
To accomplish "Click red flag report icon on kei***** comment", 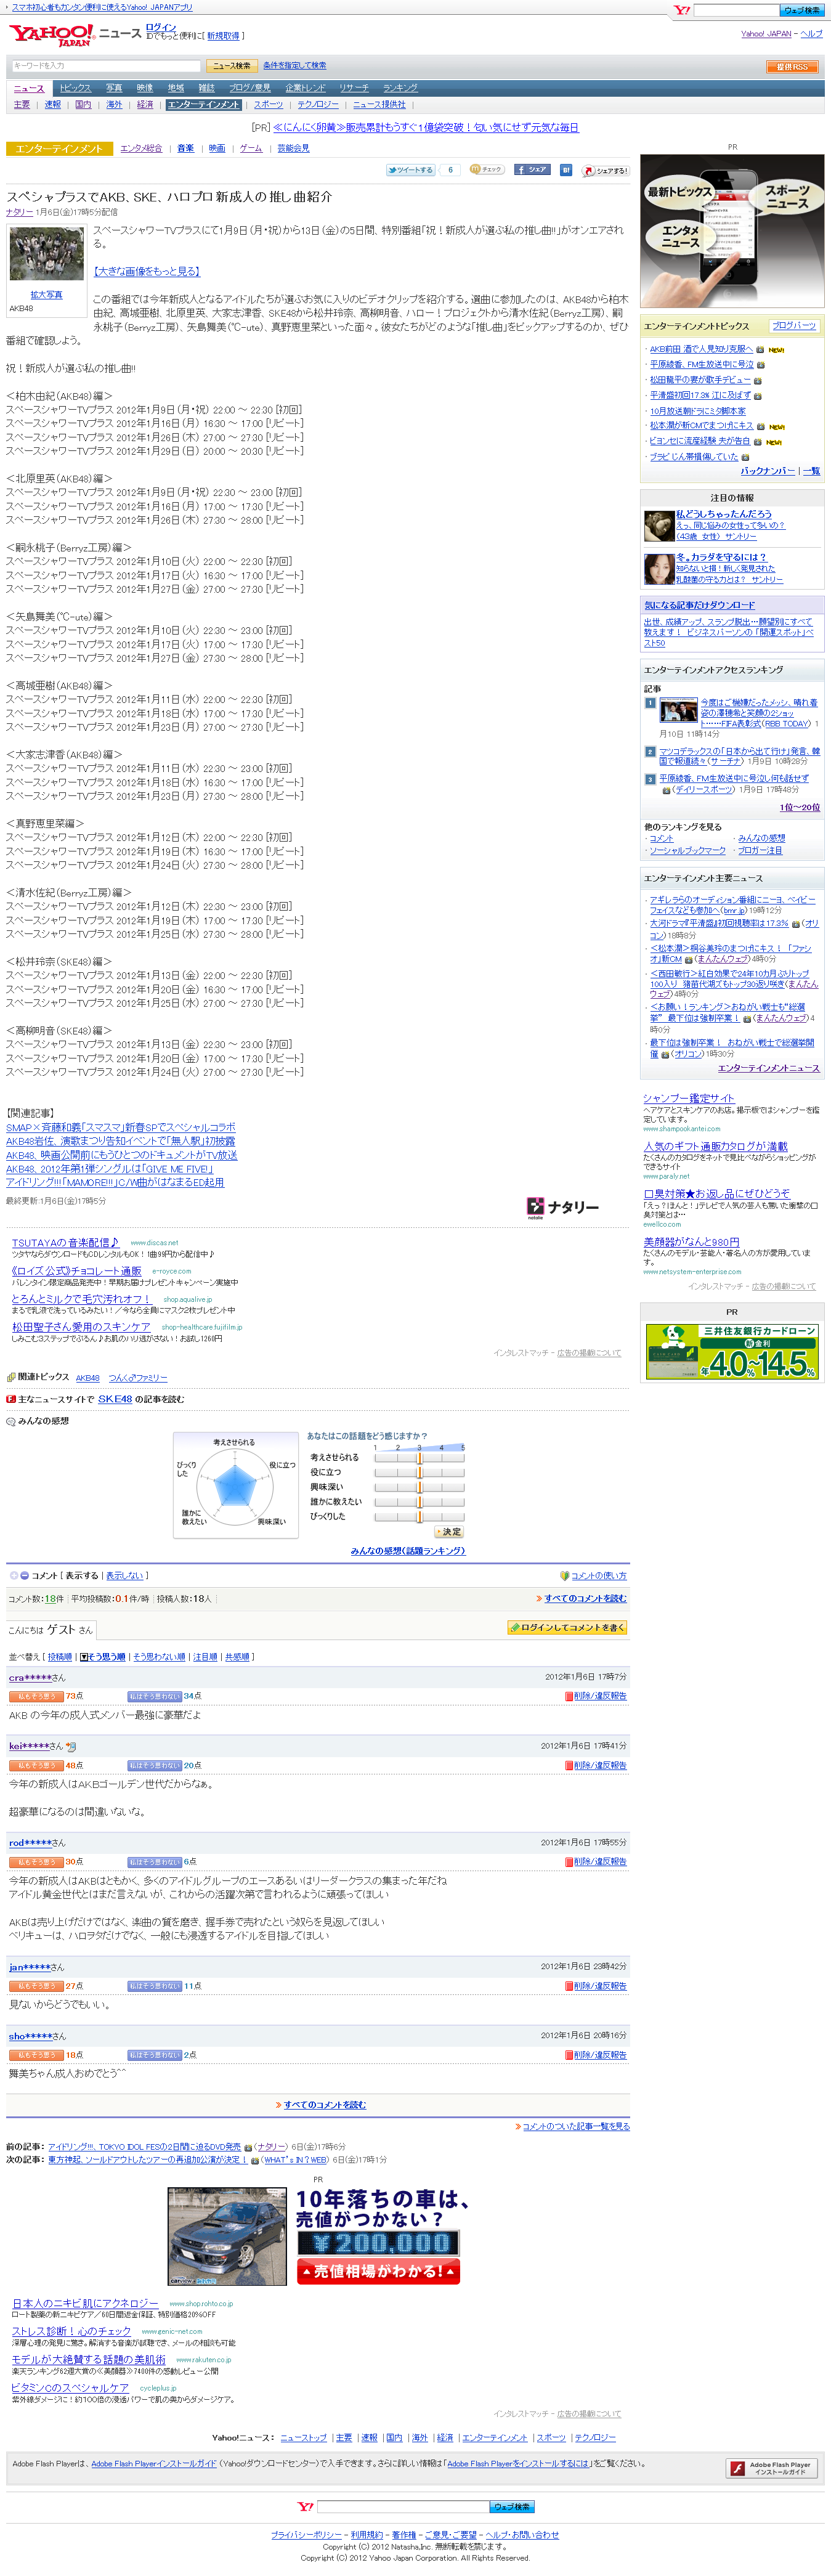I will tap(569, 1765).
